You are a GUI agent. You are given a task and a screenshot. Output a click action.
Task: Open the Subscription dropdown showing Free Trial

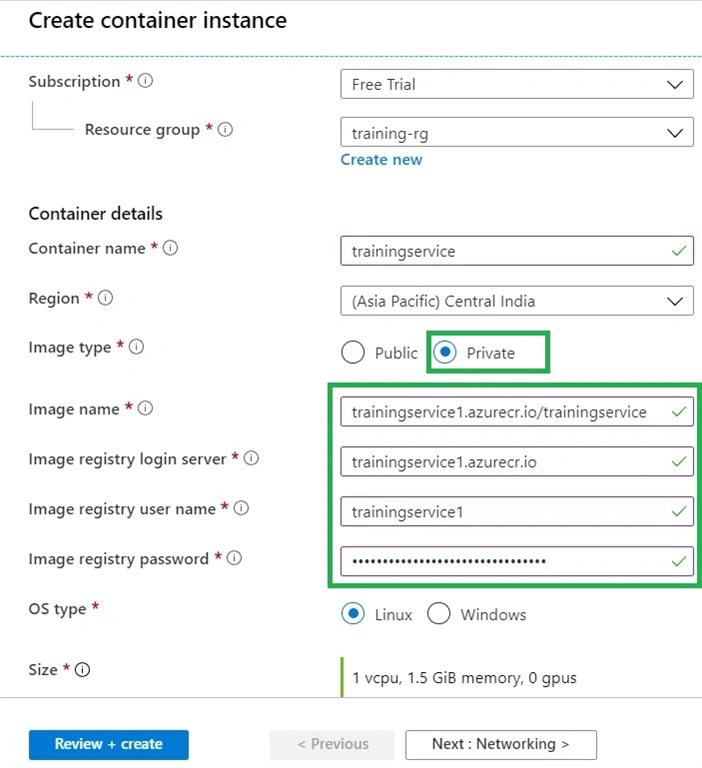coord(517,84)
